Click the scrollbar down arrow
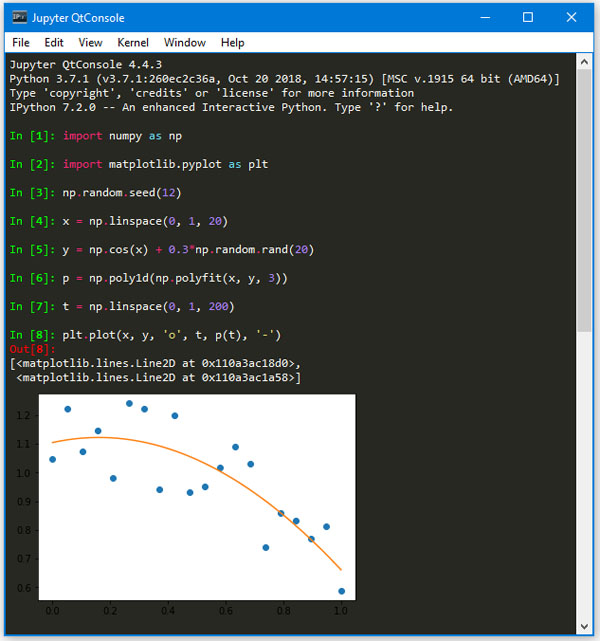The width and height of the screenshot is (600, 641). tap(584, 626)
